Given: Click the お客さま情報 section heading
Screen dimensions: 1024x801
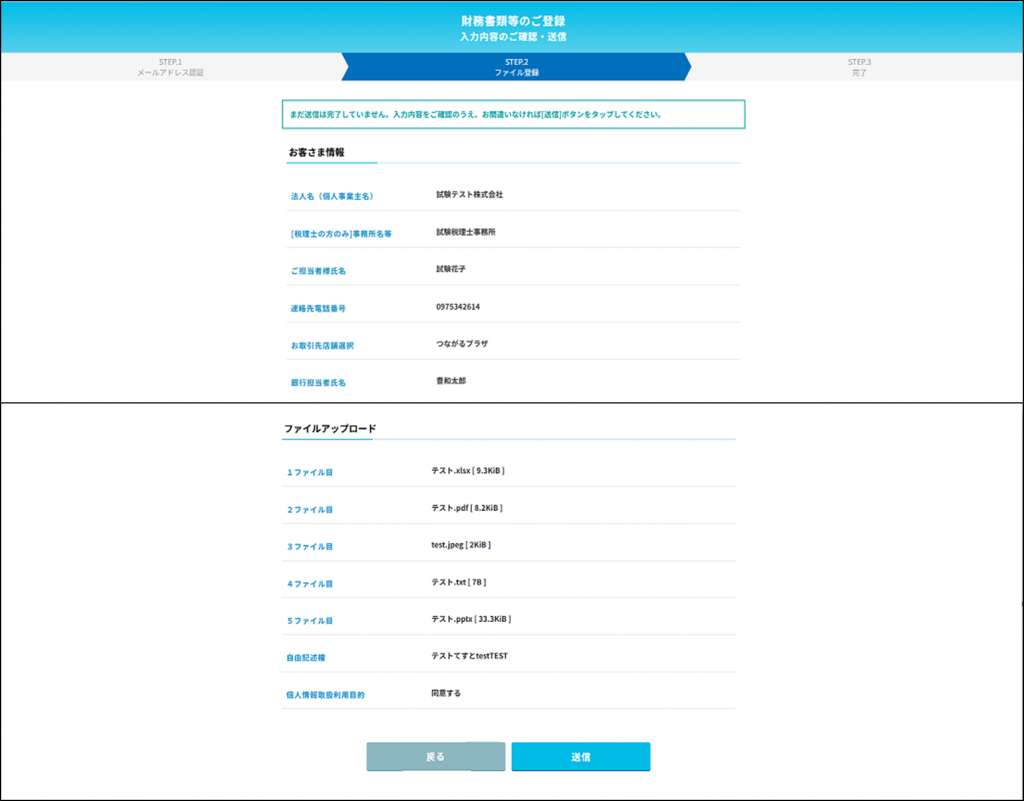Looking at the screenshot, I should [x=316, y=152].
